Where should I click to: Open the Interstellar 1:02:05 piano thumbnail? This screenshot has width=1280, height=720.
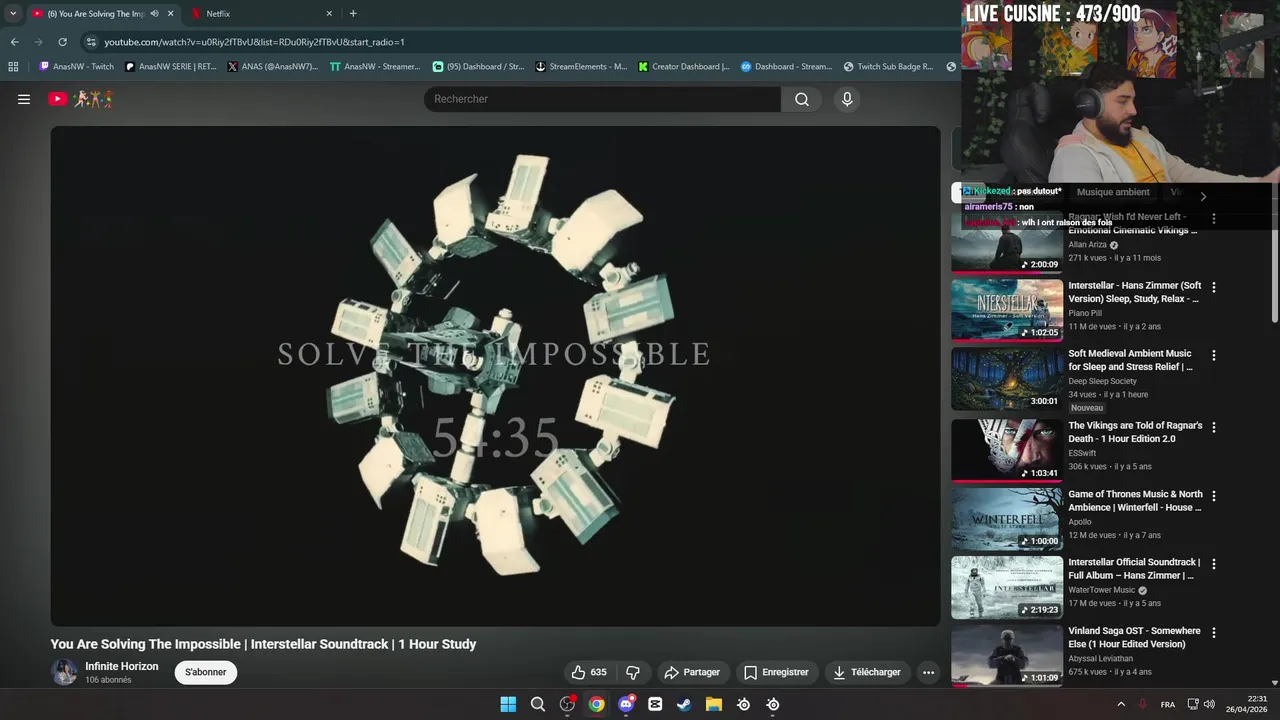point(1006,310)
